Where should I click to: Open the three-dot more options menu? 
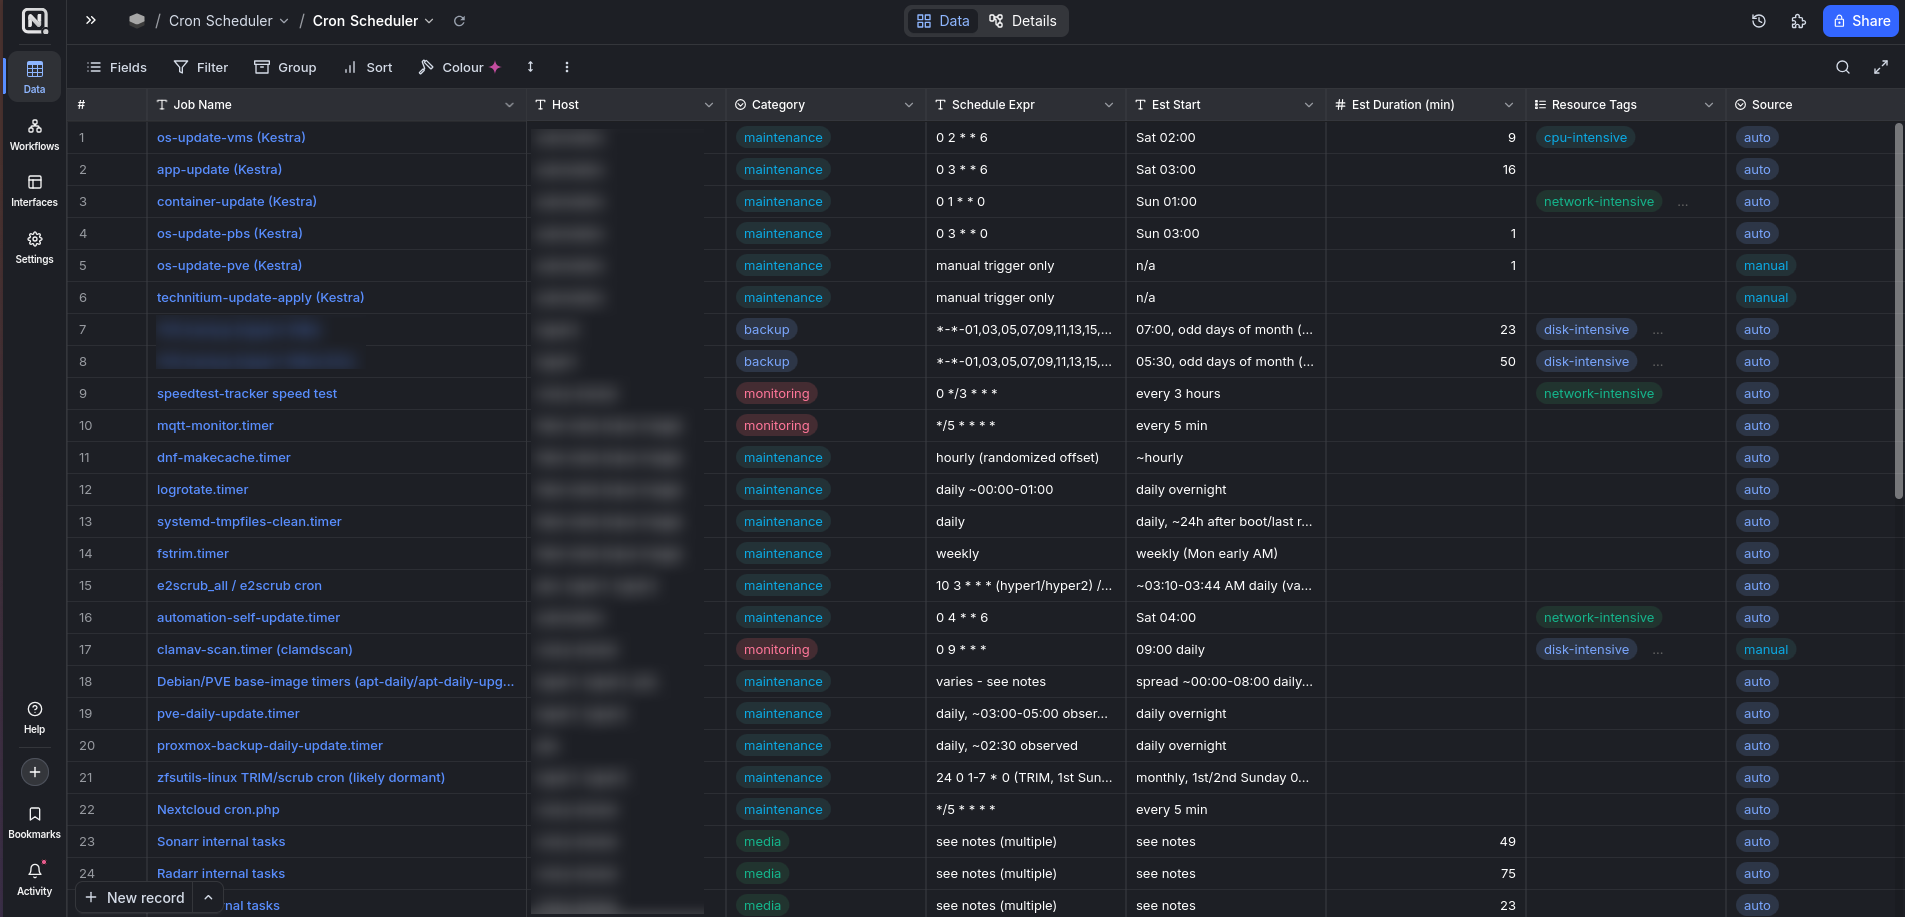pyautogui.click(x=567, y=67)
